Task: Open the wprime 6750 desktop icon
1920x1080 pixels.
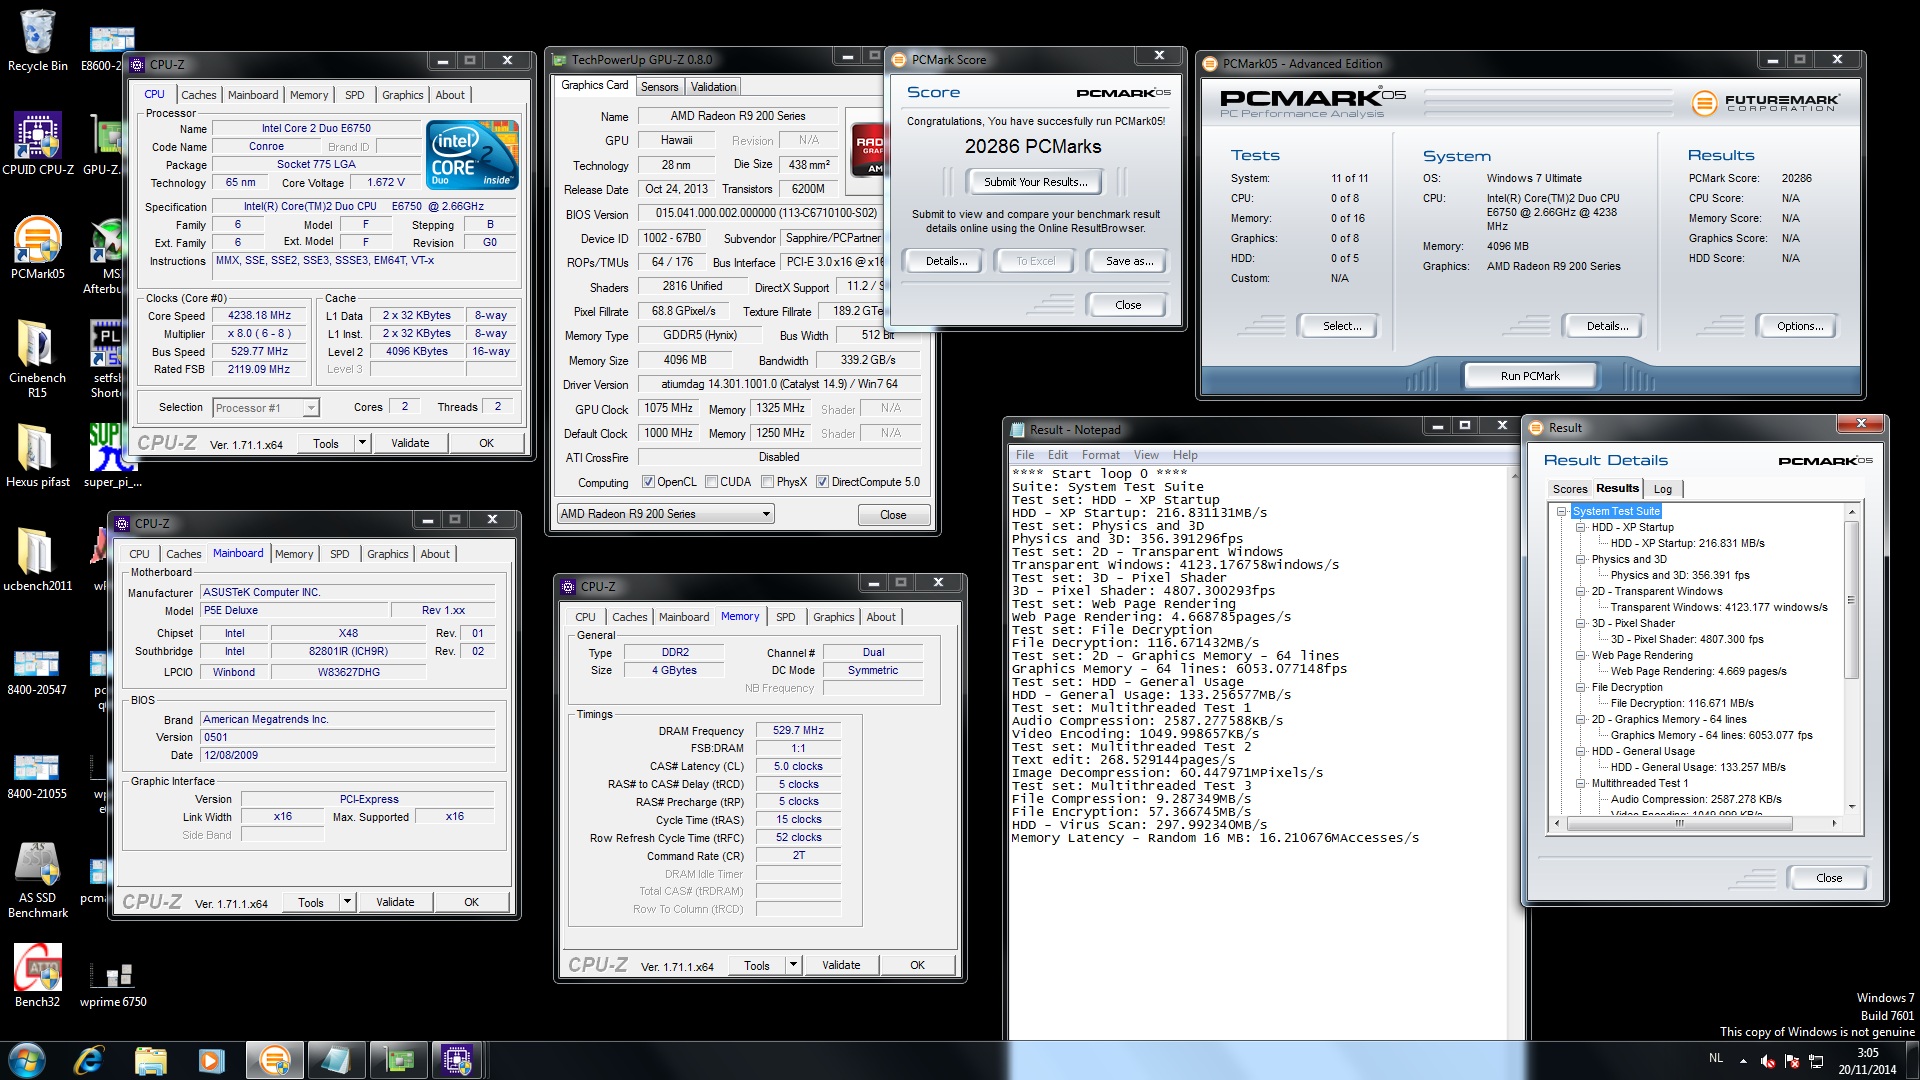Action: click(x=113, y=984)
